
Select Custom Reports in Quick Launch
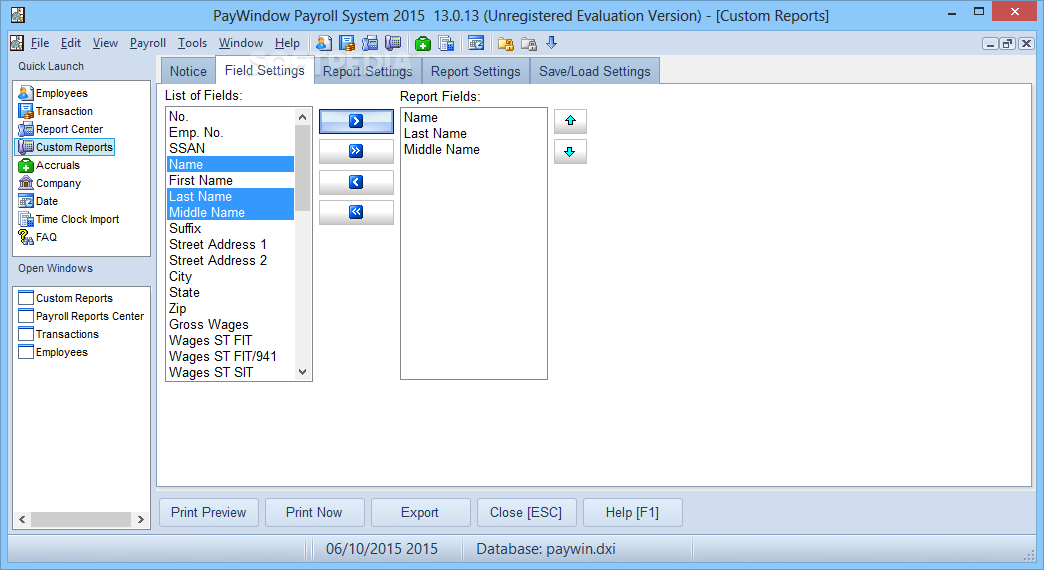point(66,147)
